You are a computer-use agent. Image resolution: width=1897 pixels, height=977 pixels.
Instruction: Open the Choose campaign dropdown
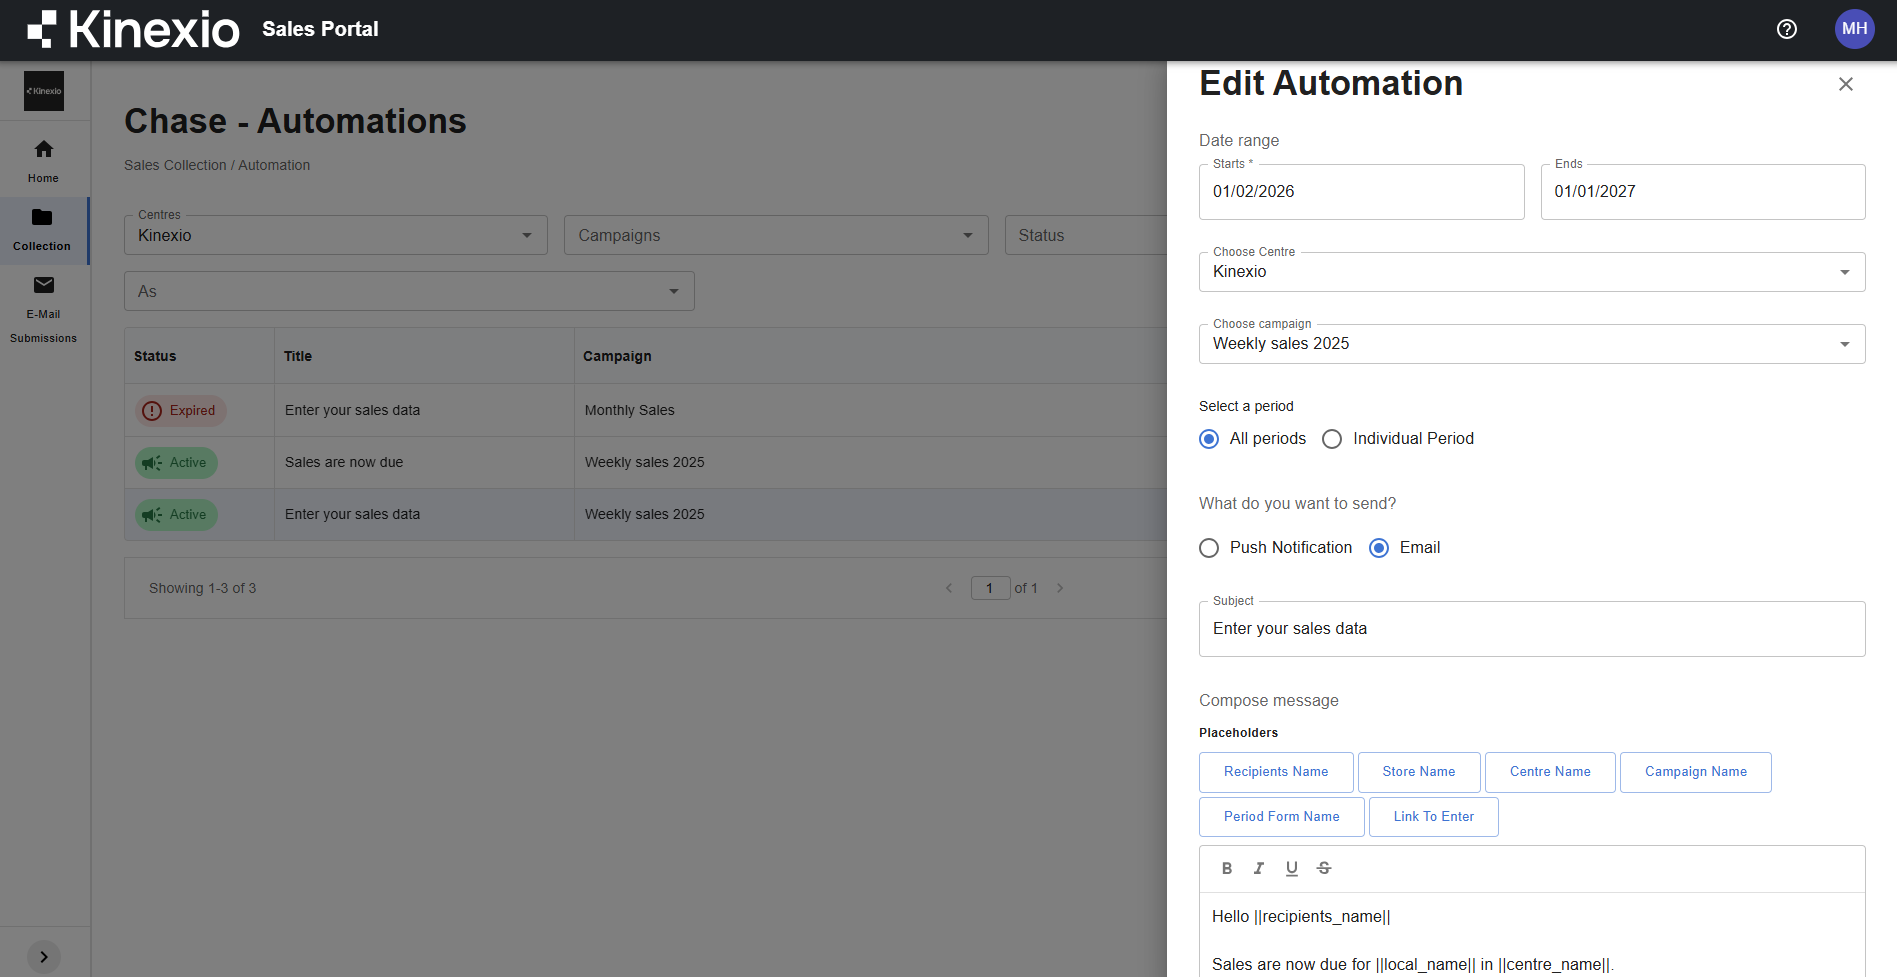tap(1531, 344)
